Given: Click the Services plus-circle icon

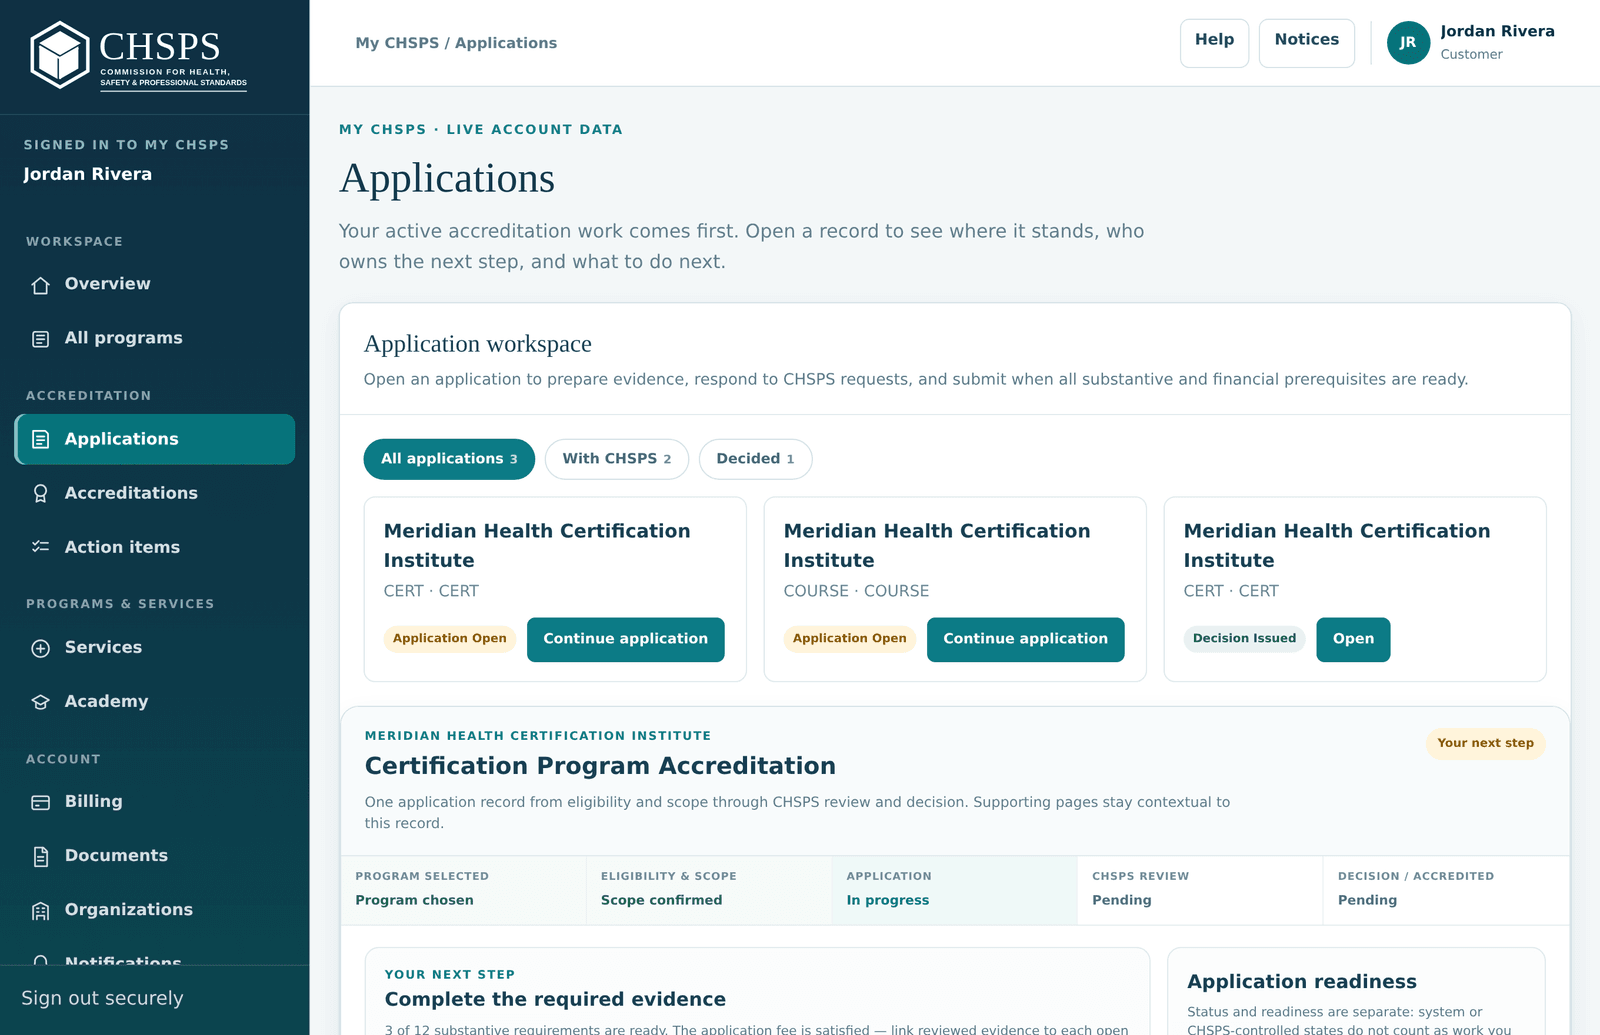Looking at the screenshot, I should coord(40,648).
